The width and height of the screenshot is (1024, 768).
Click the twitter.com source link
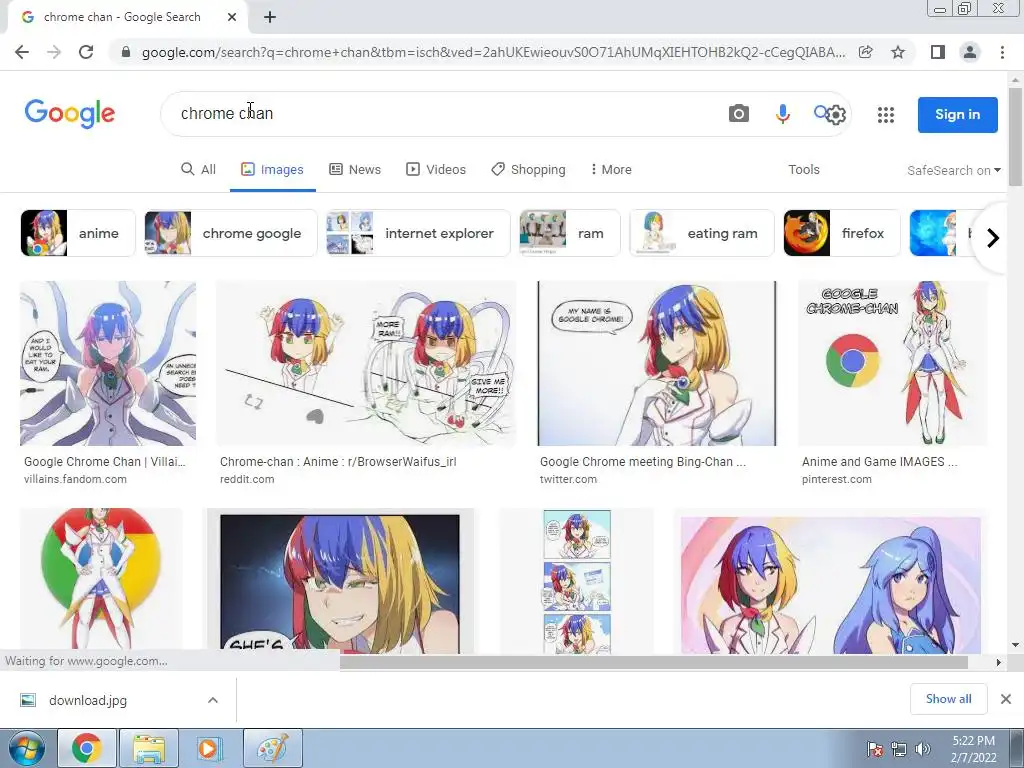tap(568, 479)
